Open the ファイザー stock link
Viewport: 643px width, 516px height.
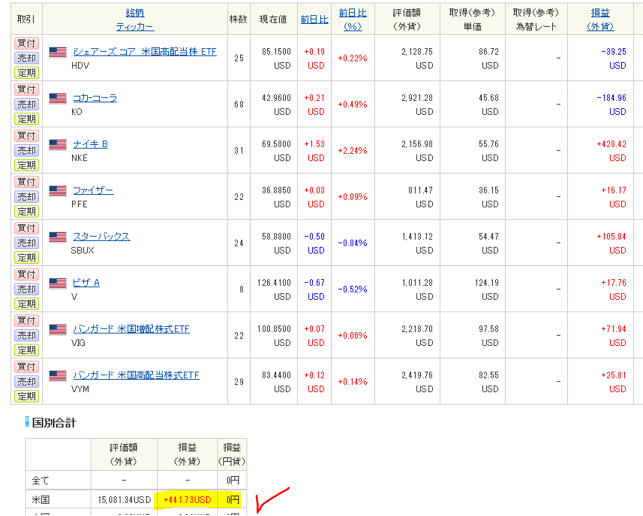(93, 191)
